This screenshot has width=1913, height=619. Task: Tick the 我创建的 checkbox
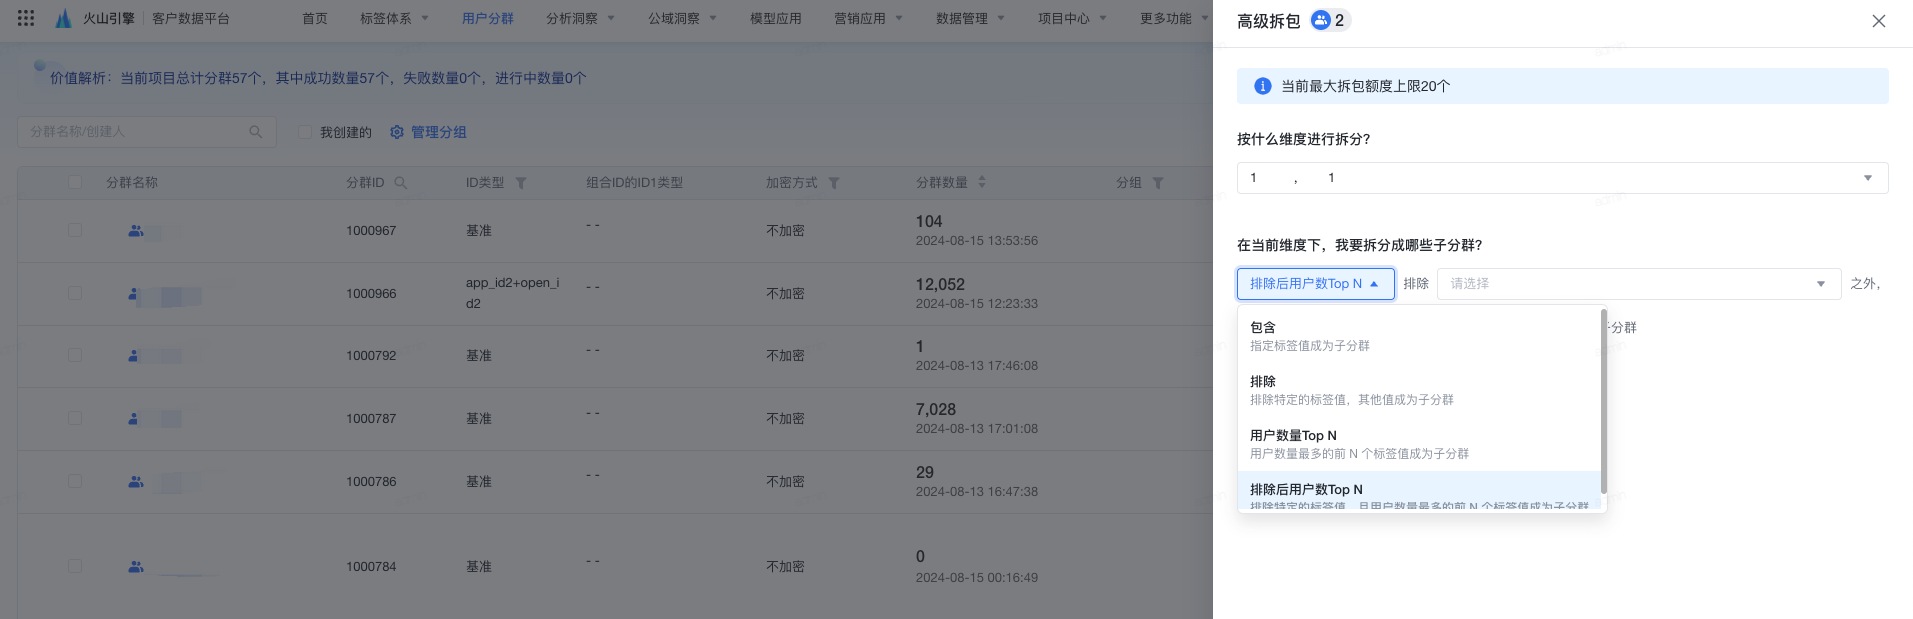pyautogui.click(x=305, y=132)
